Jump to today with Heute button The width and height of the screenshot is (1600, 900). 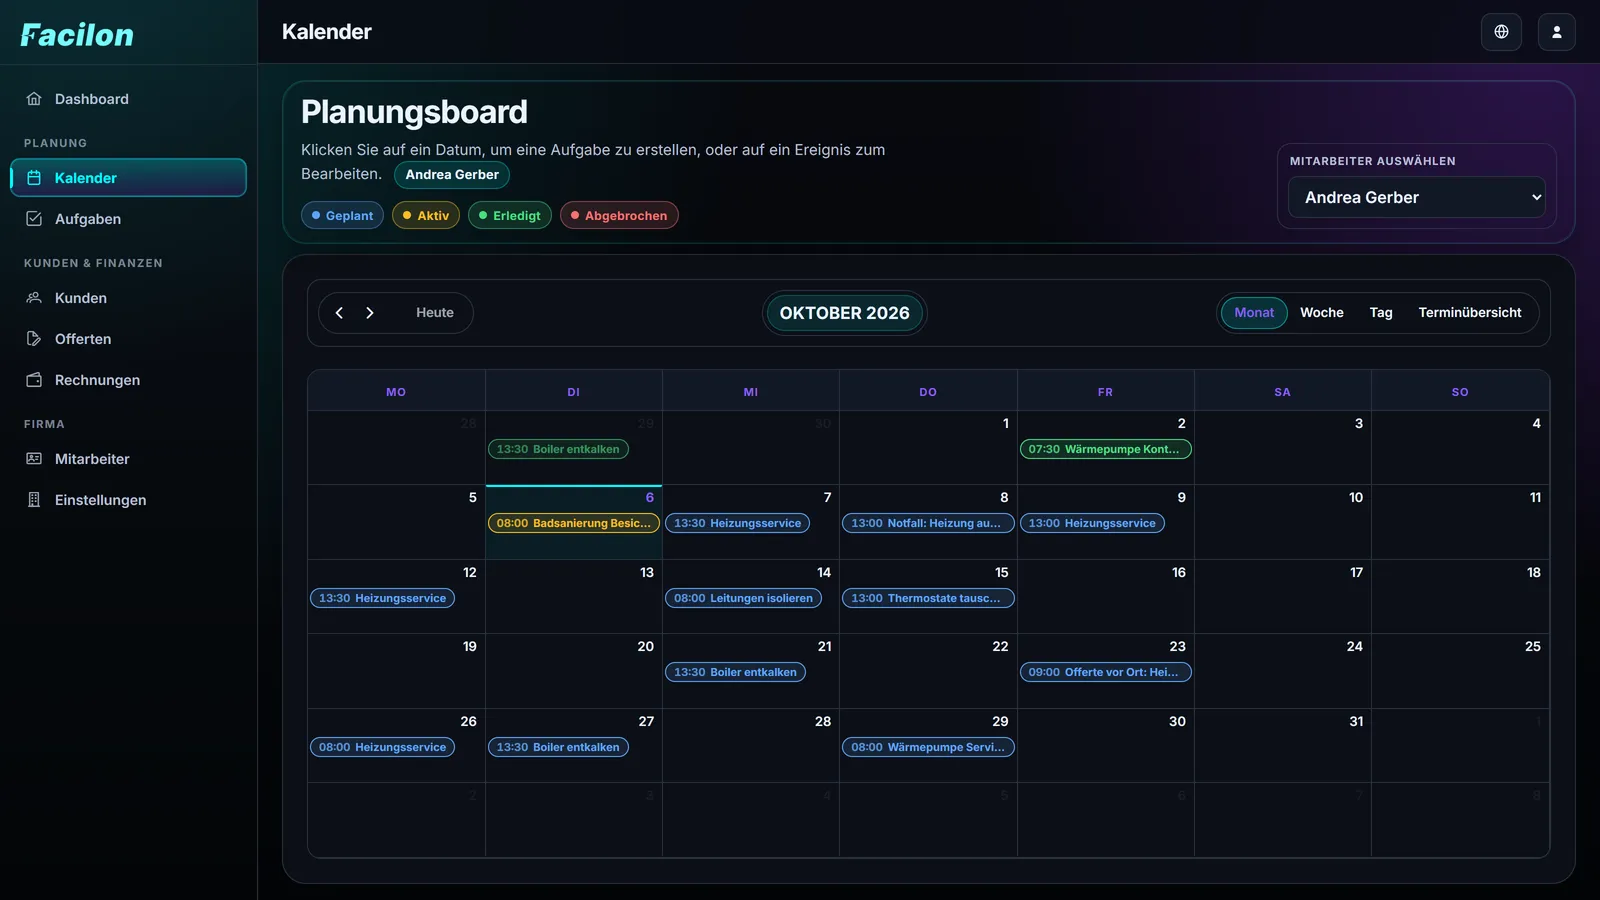coord(435,313)
